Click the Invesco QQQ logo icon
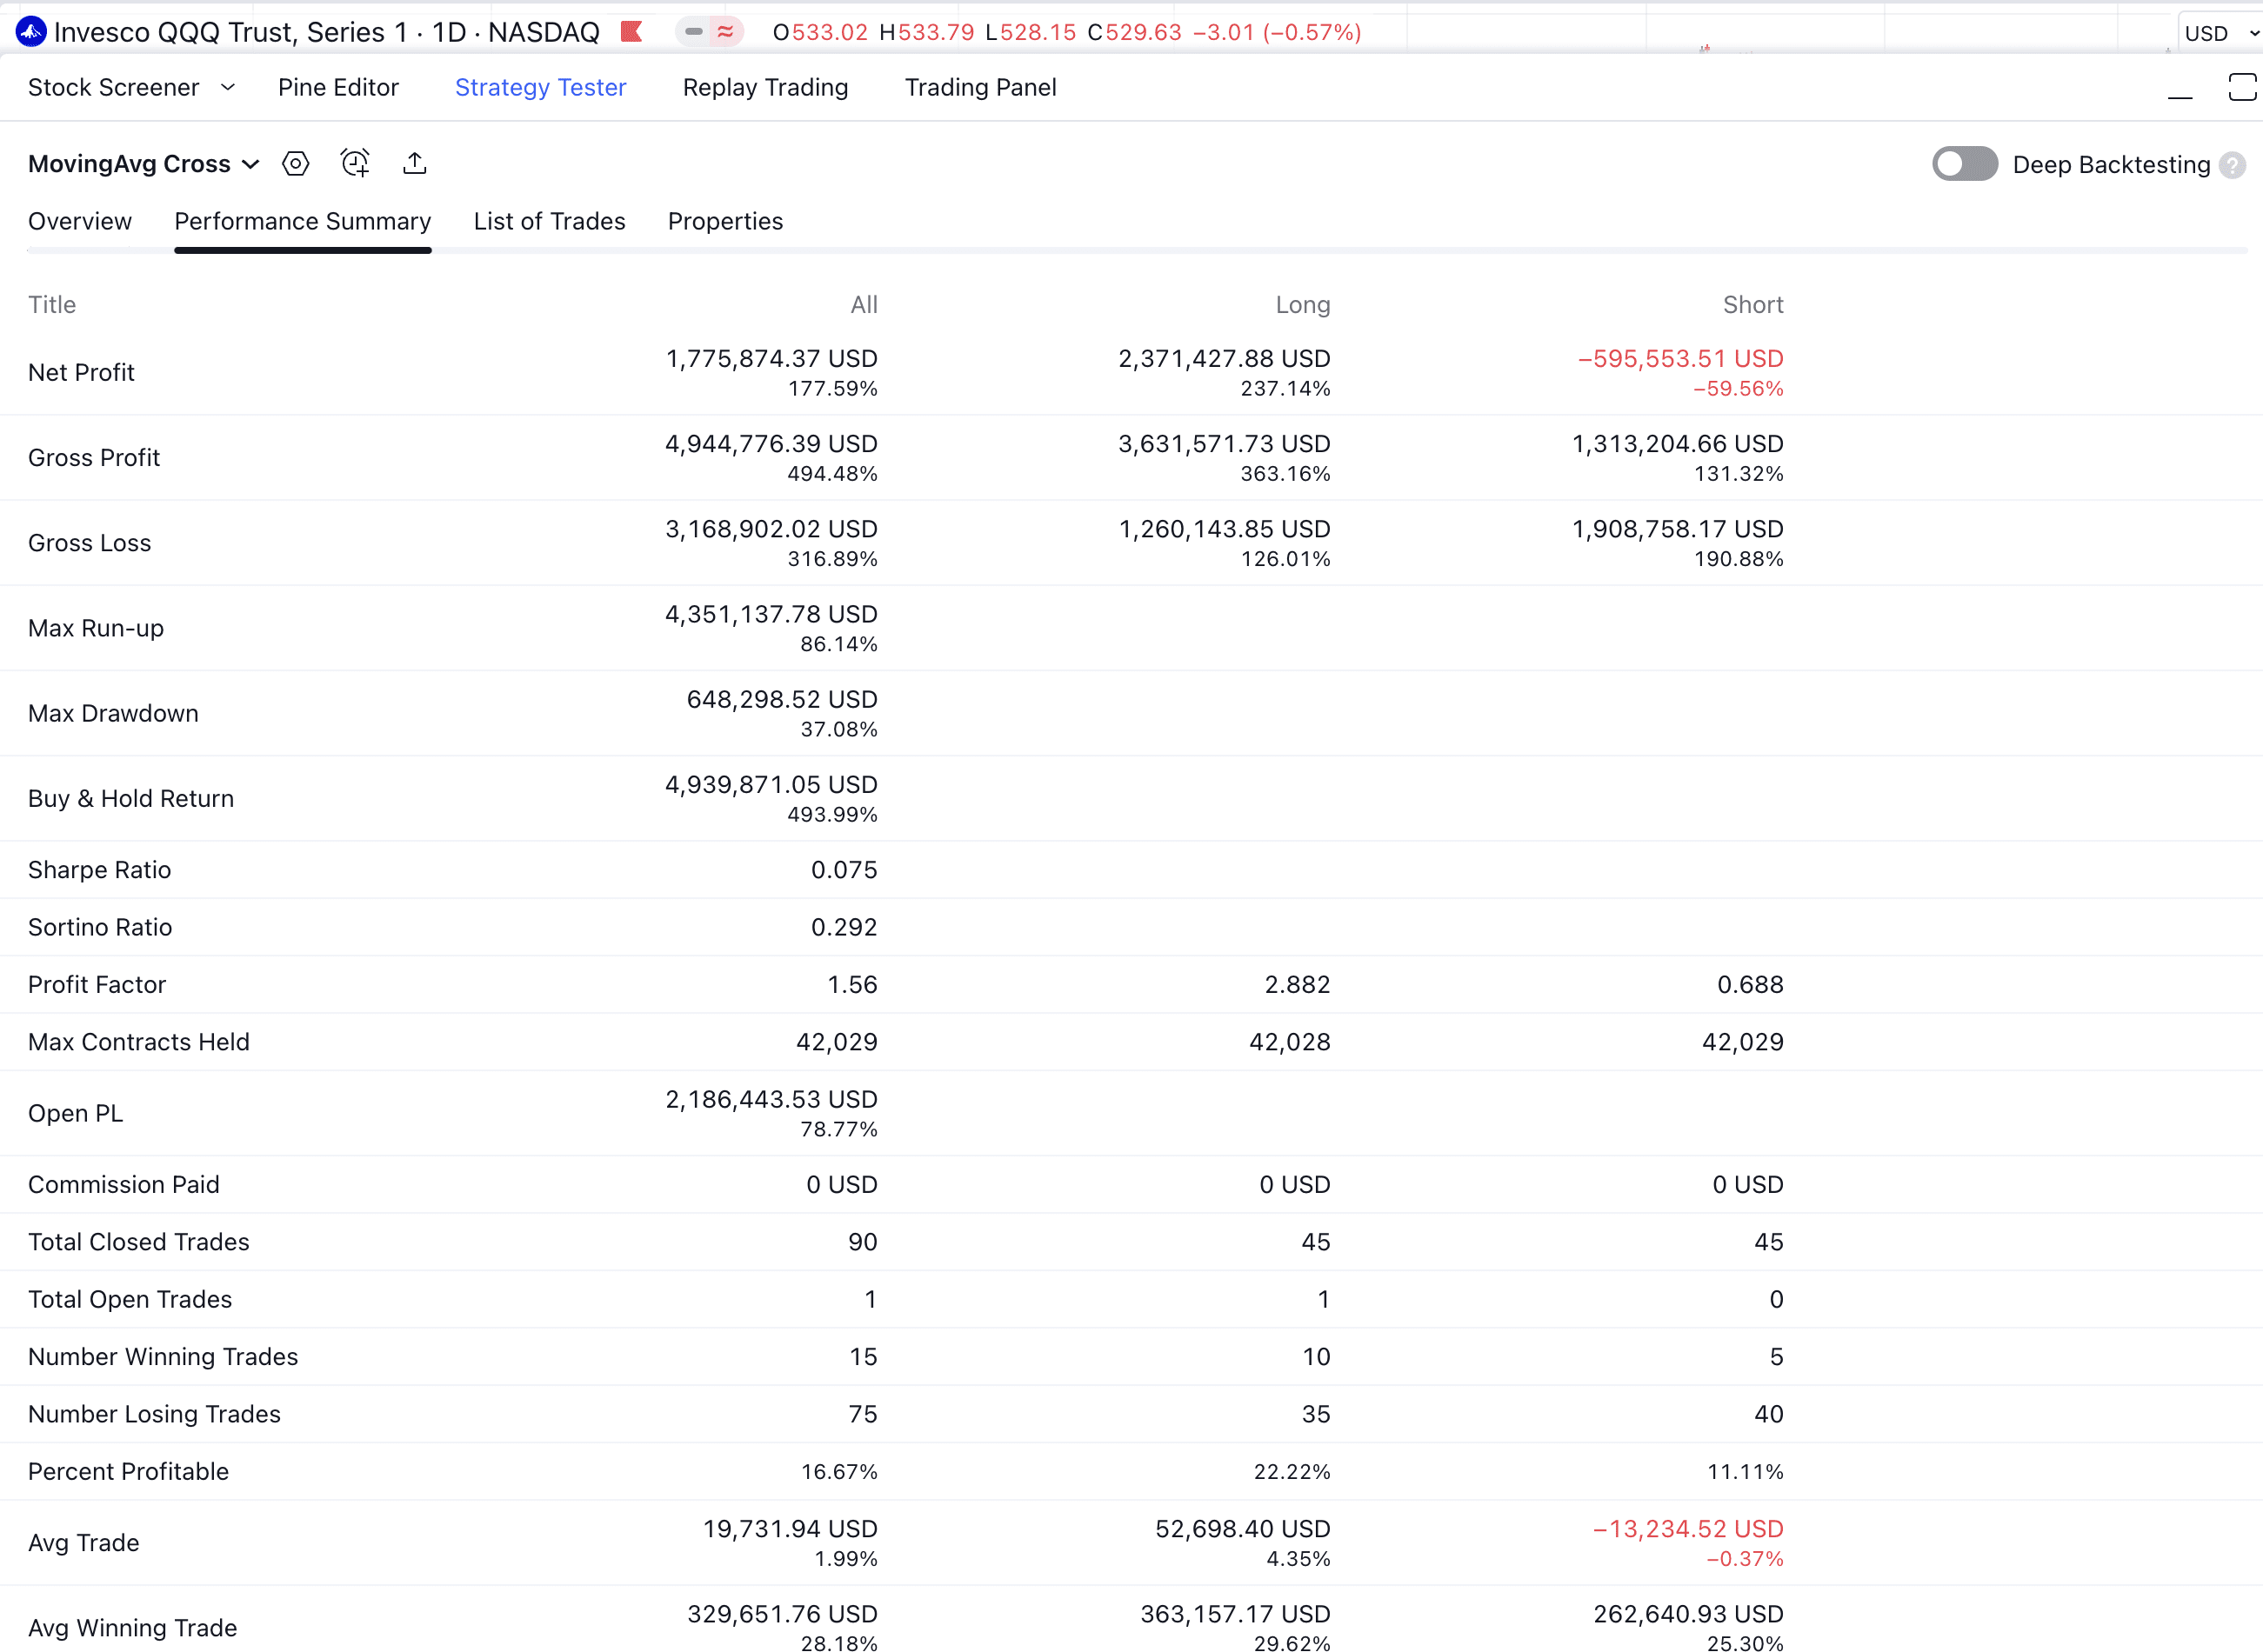Viewport: 2263px width, 1652px height. click(x=31, y=32)
